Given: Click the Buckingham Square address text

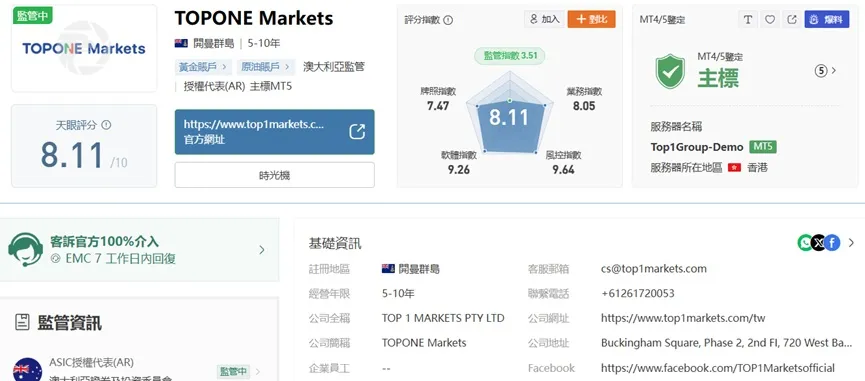Looking at the screenshot, I should pos(727,343).
